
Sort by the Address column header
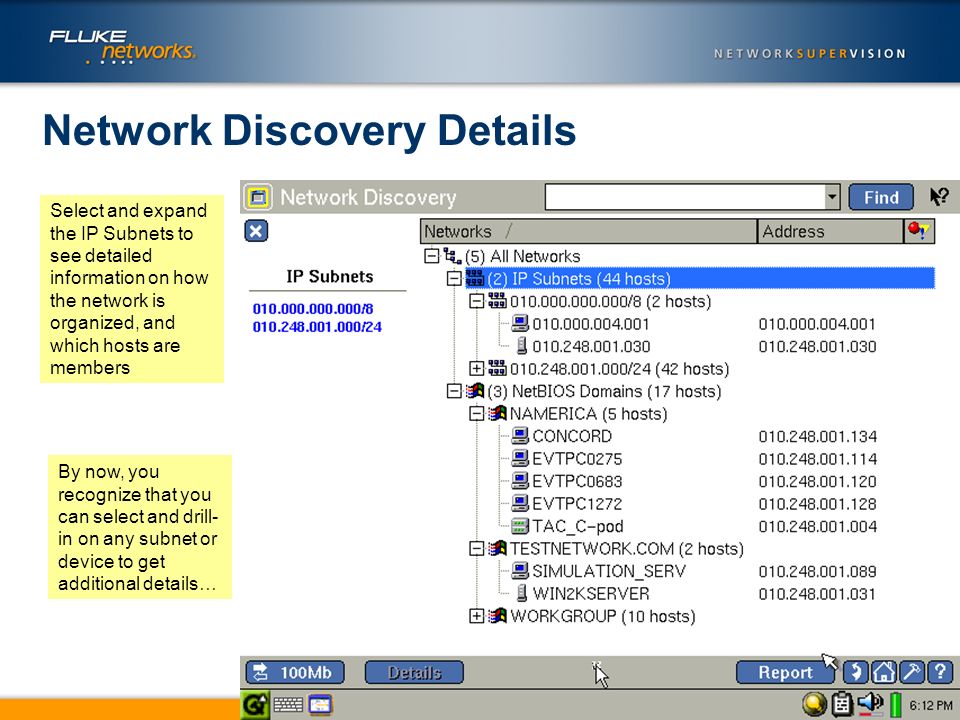point(830,231)
